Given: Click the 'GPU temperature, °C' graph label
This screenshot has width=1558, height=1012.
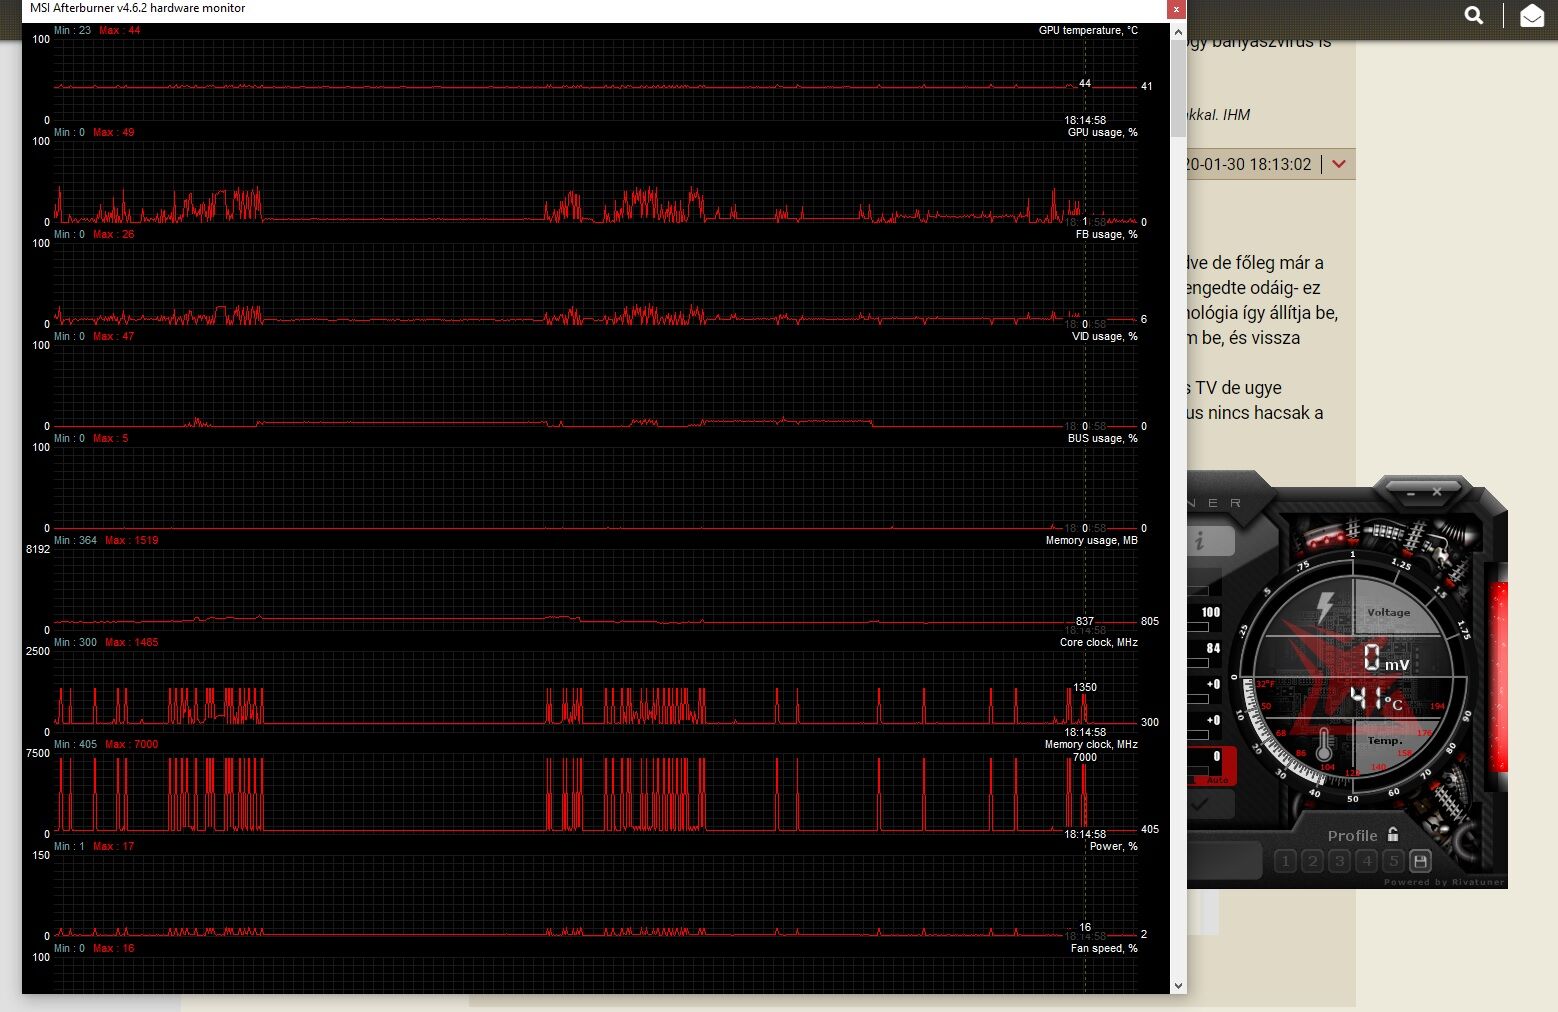Looking at the screenshot, I should [x=1088, y=30].
